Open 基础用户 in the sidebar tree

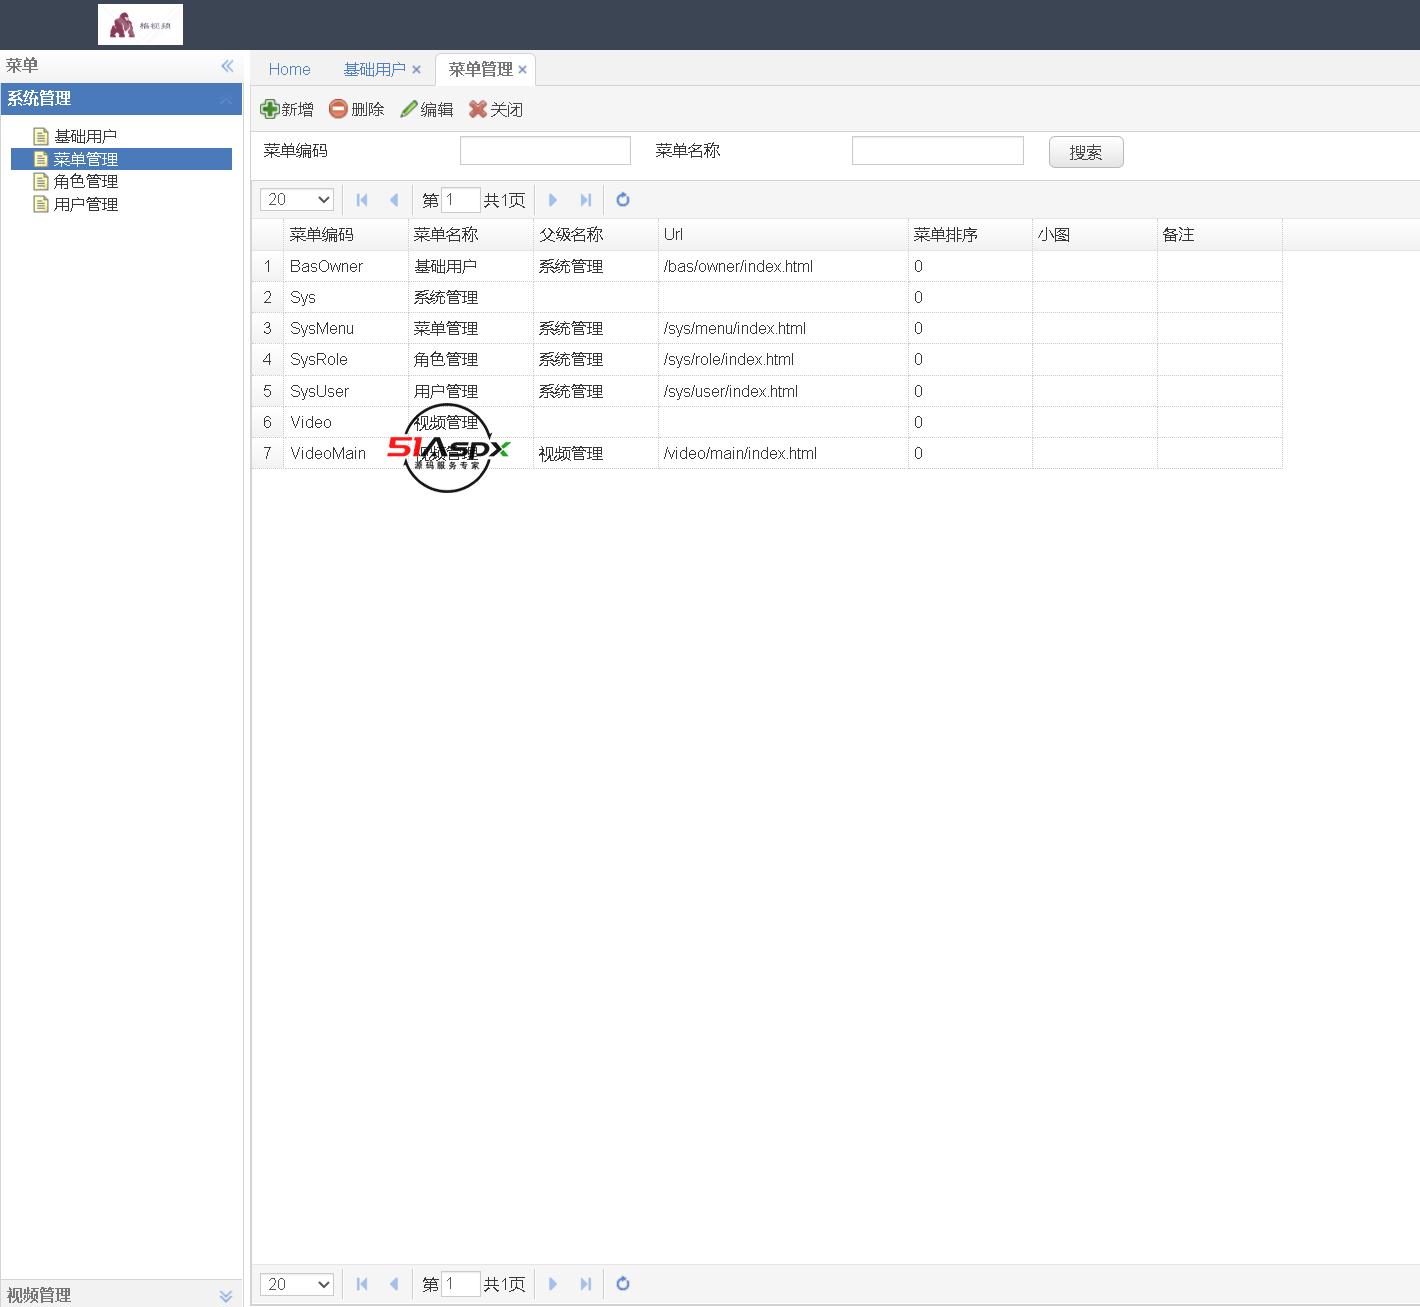coord(85,136)
